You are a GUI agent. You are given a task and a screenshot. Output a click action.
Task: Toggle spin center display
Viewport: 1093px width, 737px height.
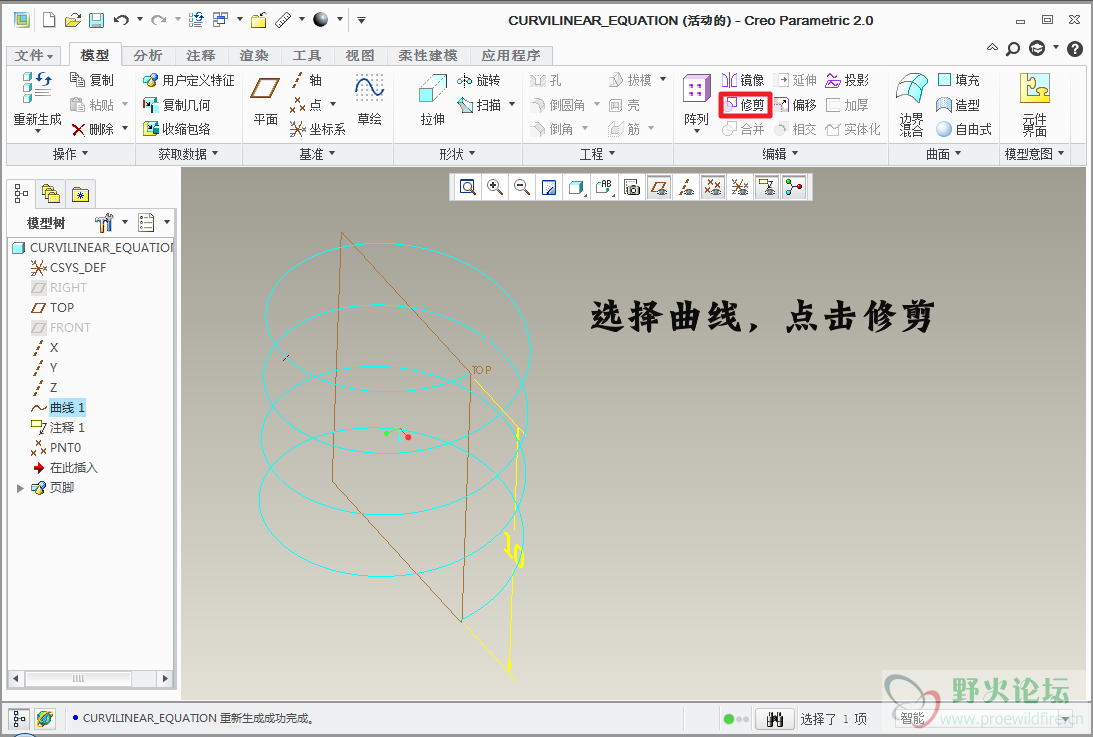[794, 187]
